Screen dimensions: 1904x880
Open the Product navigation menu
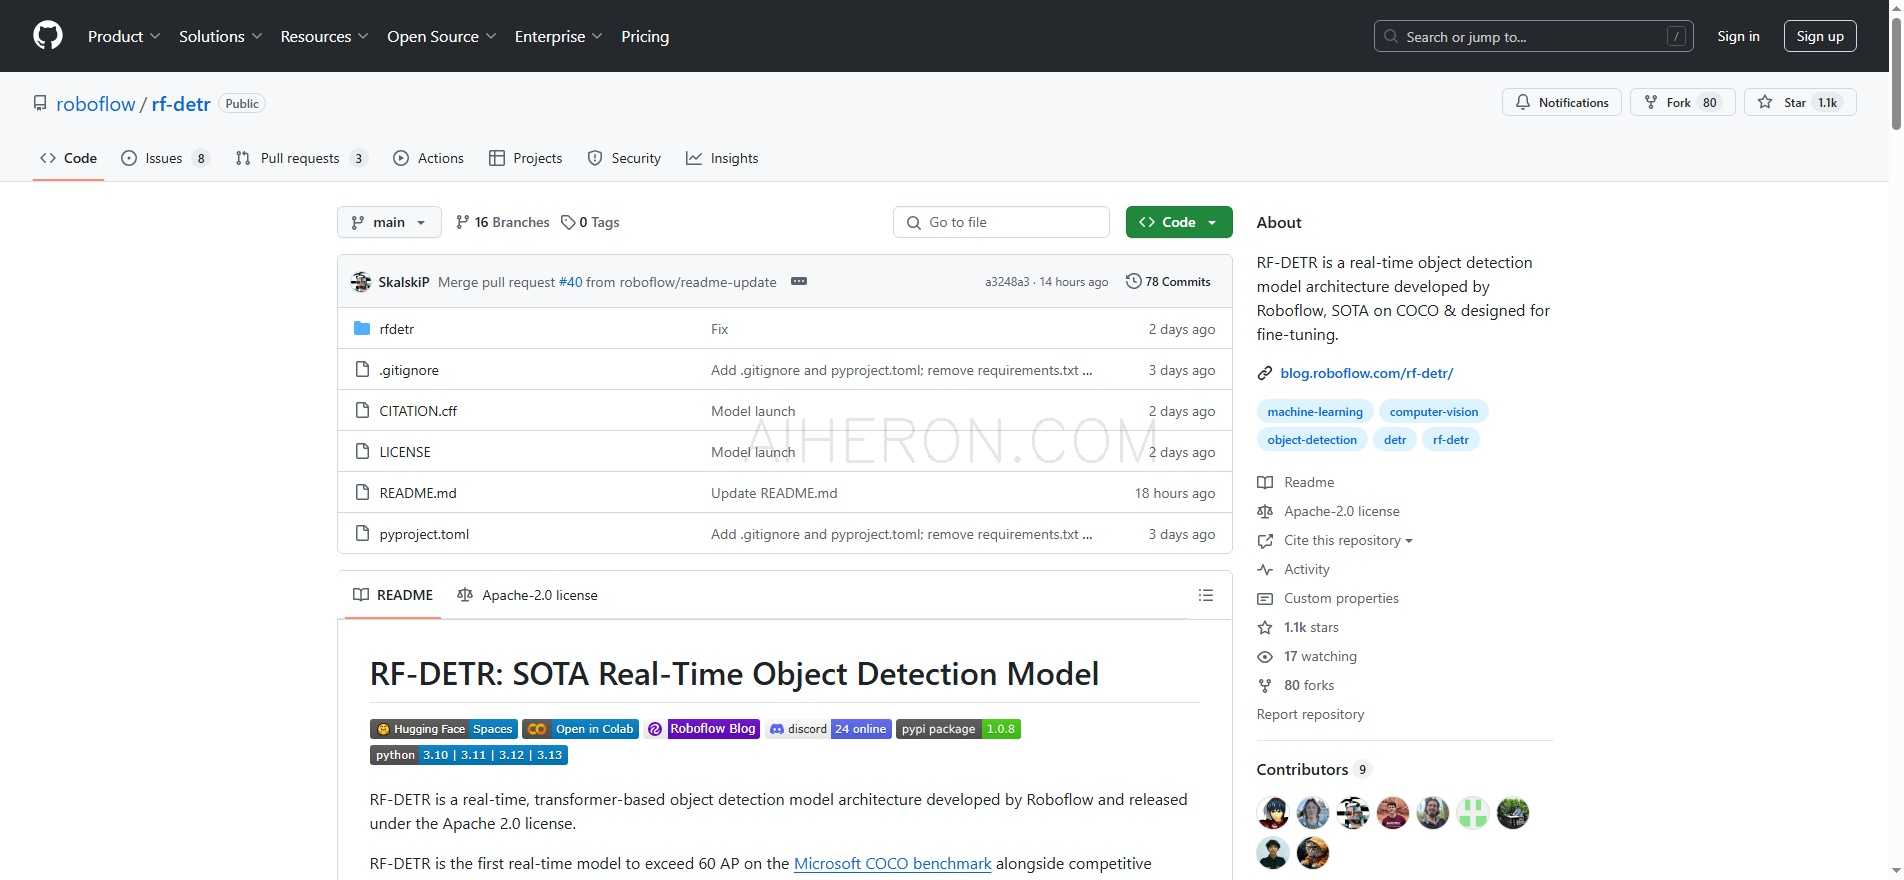pyautogui.click(x=123, y=36)
